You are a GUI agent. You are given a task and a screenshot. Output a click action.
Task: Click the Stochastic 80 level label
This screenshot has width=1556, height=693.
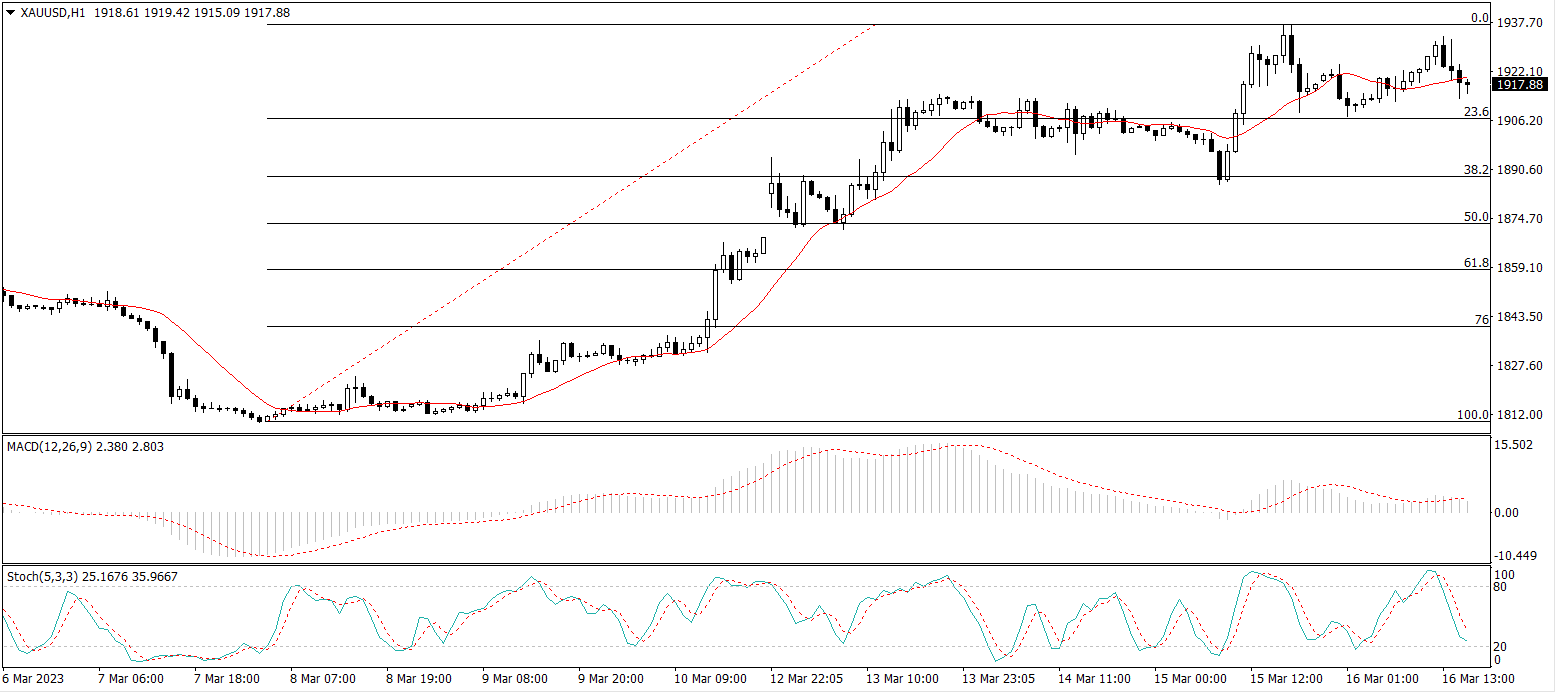(x=1498, y=587)
